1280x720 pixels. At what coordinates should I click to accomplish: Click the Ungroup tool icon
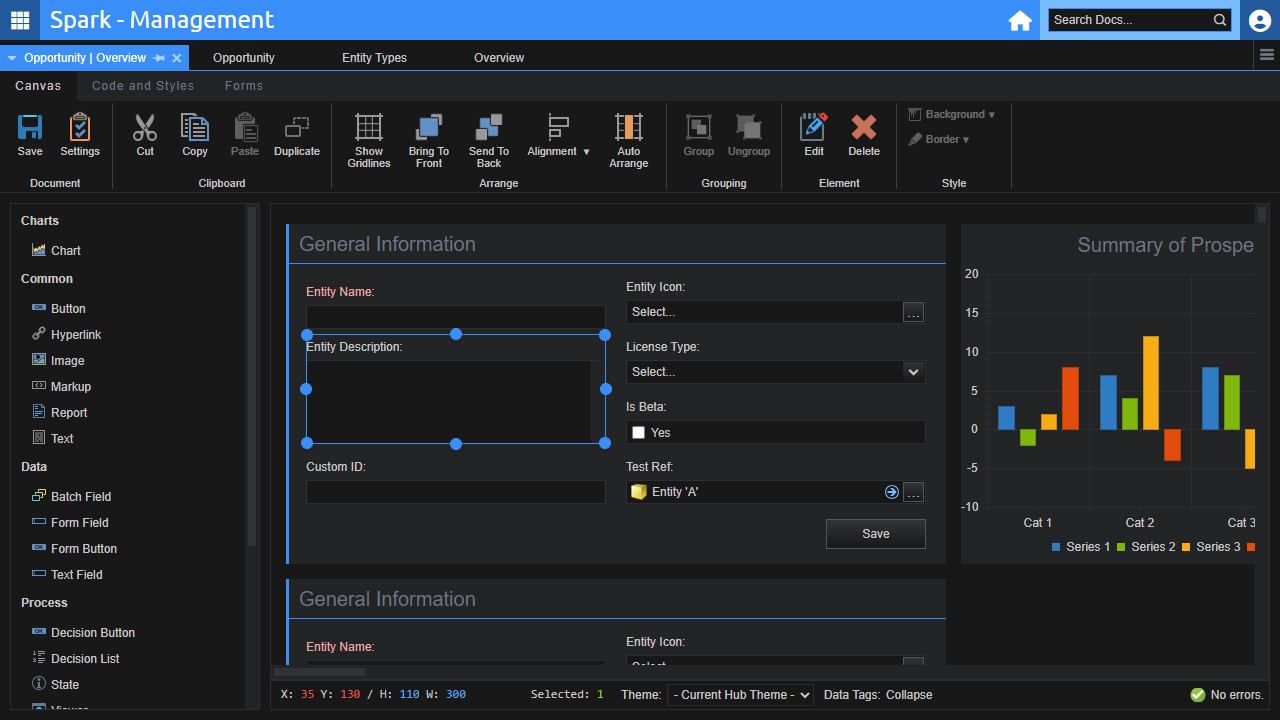click(x=748, y=127)
